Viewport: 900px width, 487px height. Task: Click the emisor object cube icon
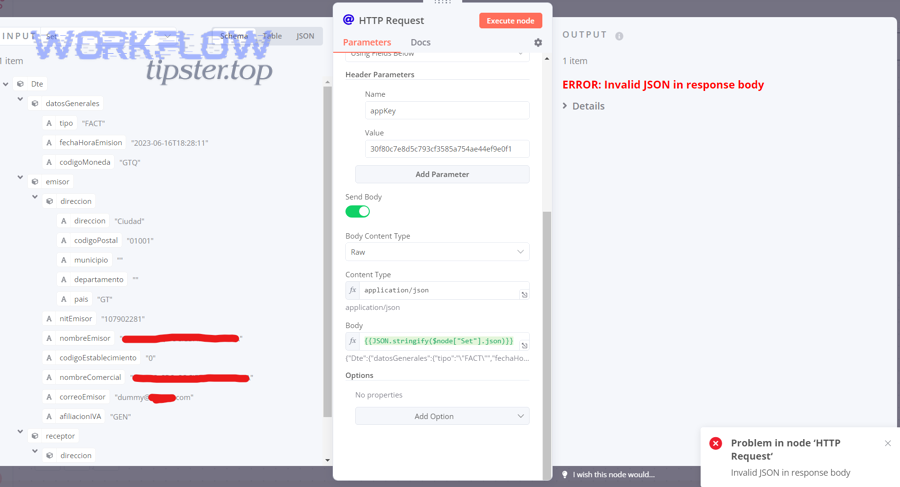click(35, 181)
